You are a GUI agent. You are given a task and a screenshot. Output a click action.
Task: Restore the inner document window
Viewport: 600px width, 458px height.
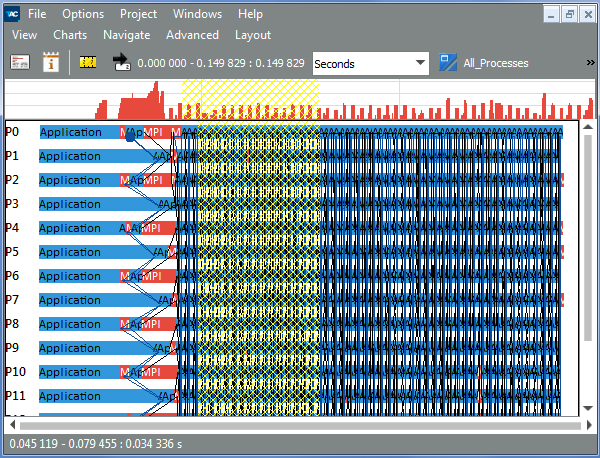tap(568, 14)
